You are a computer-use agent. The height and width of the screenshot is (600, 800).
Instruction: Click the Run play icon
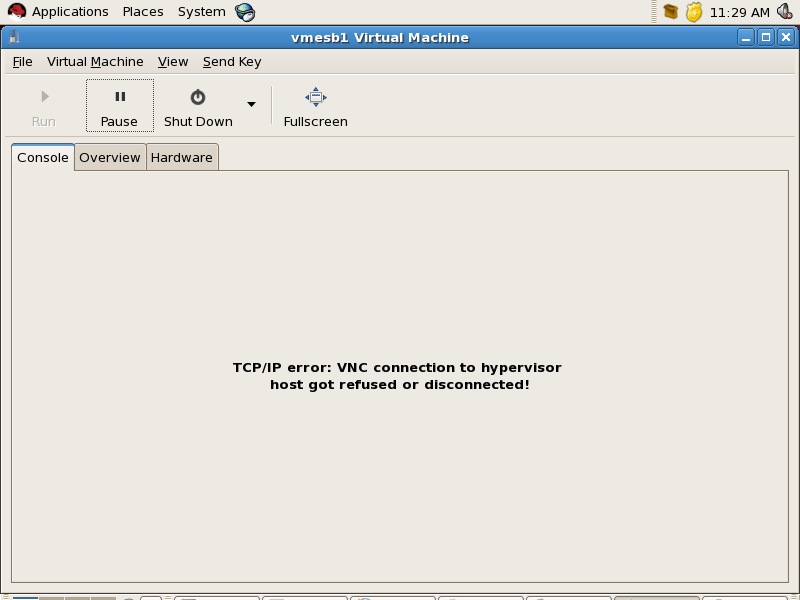point(44,97)
